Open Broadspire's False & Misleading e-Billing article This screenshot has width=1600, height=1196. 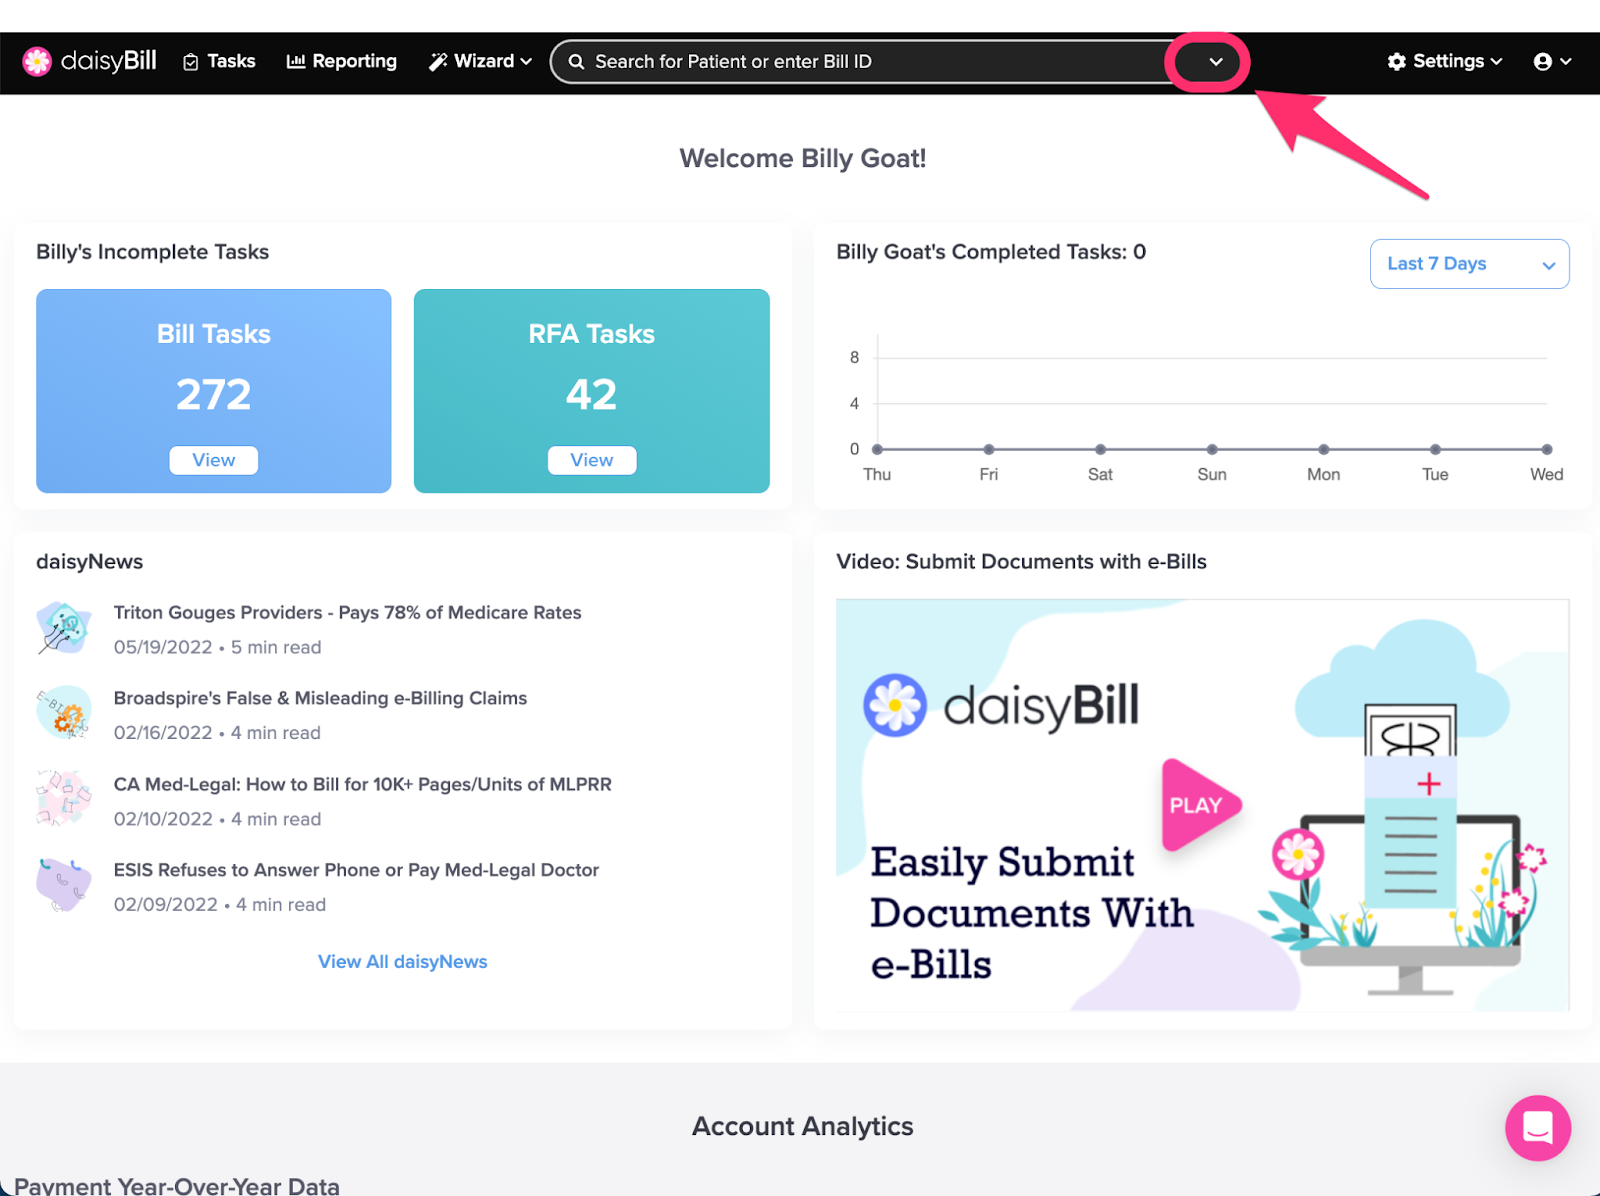click(320, 698)
